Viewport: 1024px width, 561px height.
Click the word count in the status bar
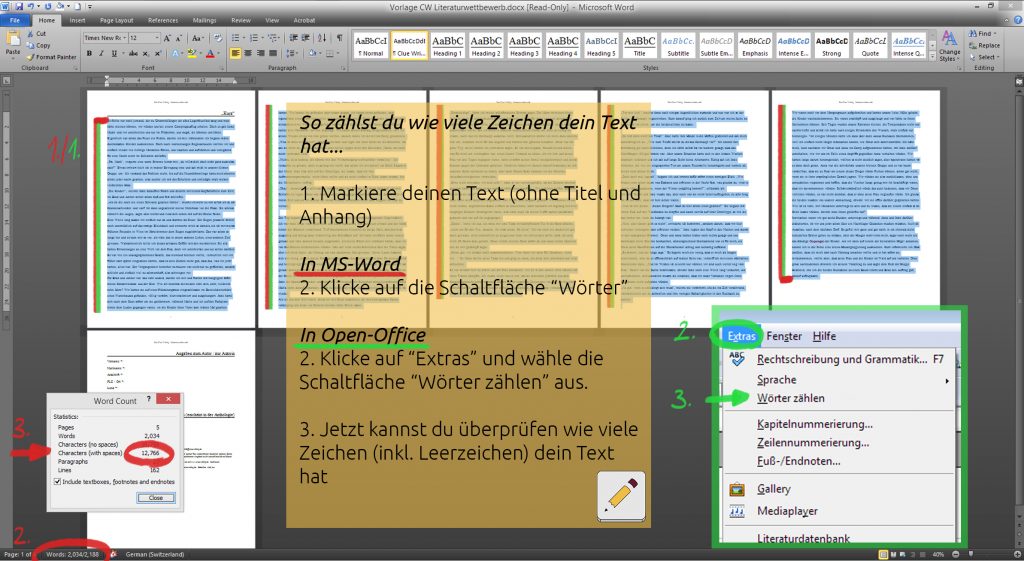pos(73,553)
